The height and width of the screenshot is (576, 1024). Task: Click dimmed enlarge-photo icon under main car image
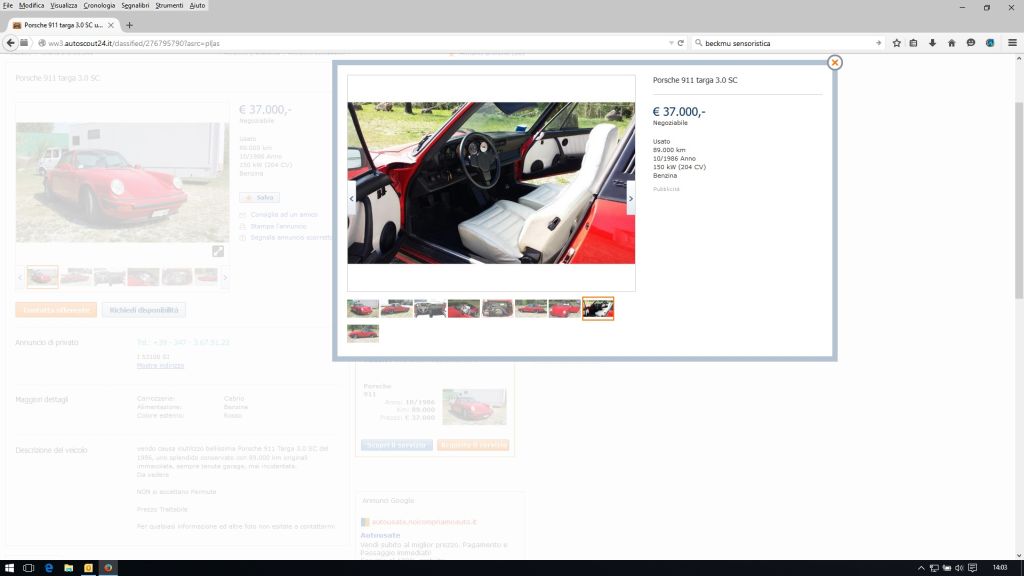[x=218, y=251]
